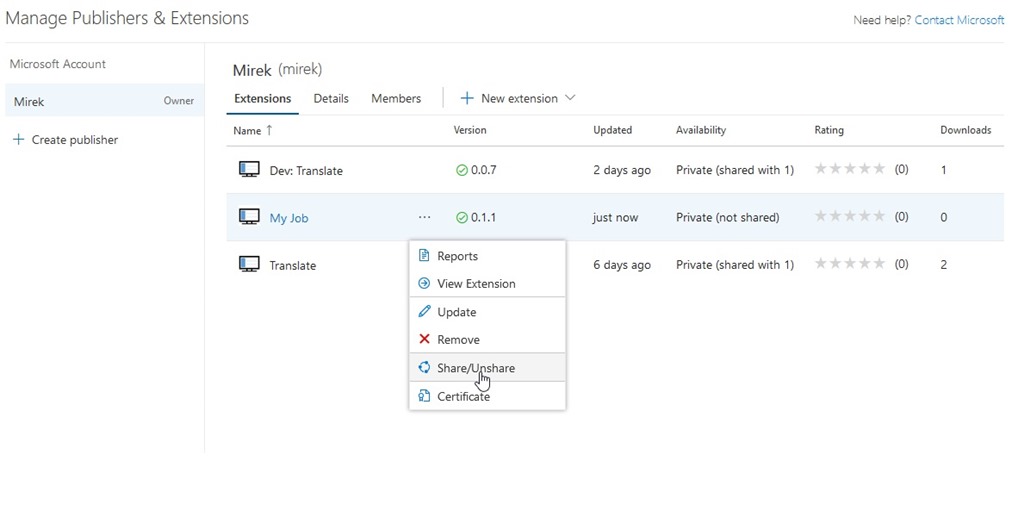
Task: Click the View Extension arrow icon
Action: coord(424,284)
